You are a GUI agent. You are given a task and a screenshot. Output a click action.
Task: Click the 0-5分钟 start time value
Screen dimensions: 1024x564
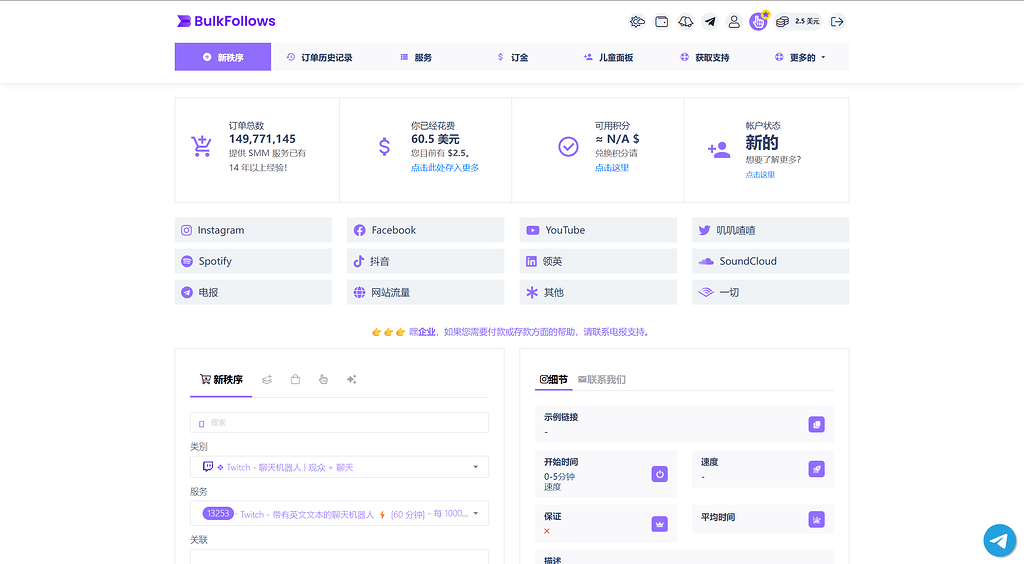coord(559,477)
